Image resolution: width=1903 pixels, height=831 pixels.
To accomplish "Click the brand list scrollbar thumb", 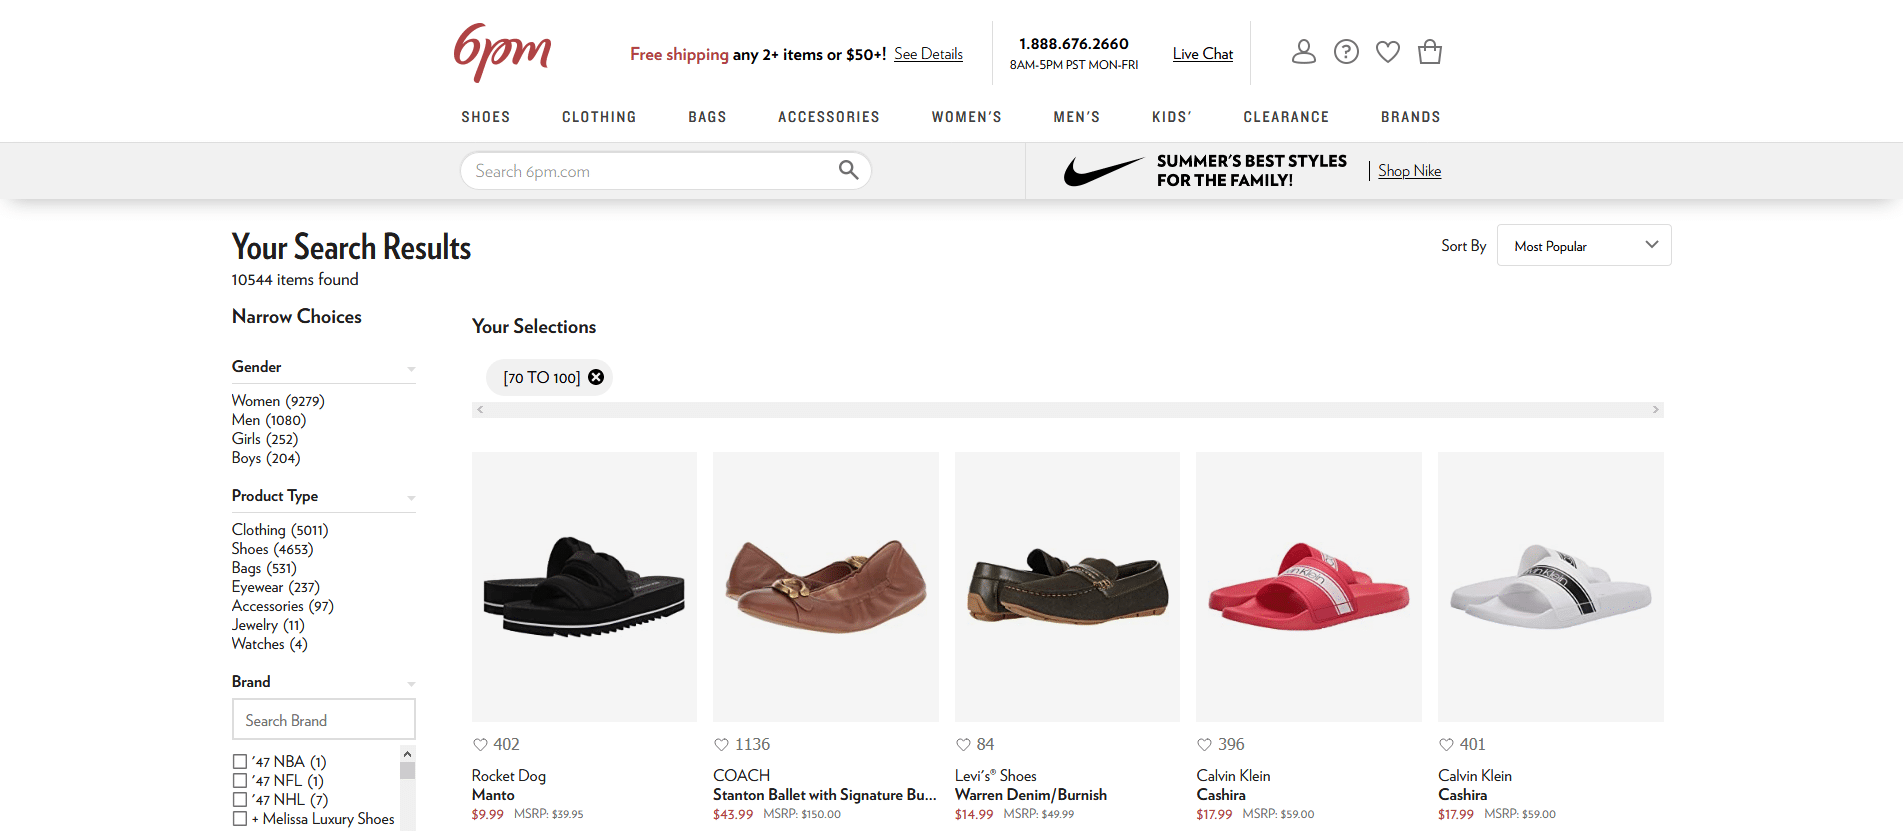I will [407, 770].
